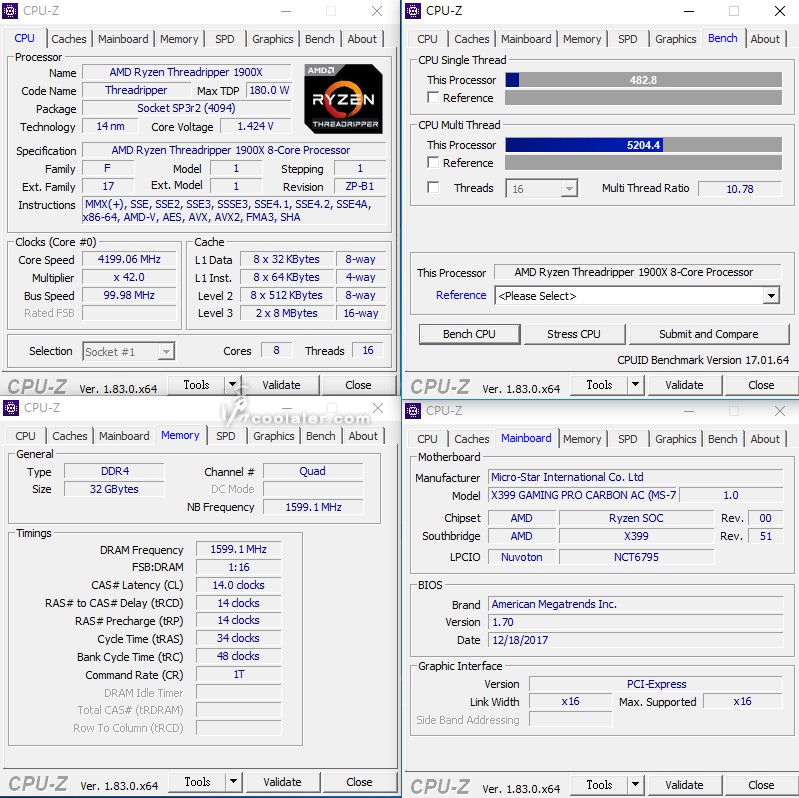Image resolution: width=799 pixels, height=798 pixels.
Task: Expand the Tools arrow in the Bench window
Action: pyautogui.click(x=635, y=384)
